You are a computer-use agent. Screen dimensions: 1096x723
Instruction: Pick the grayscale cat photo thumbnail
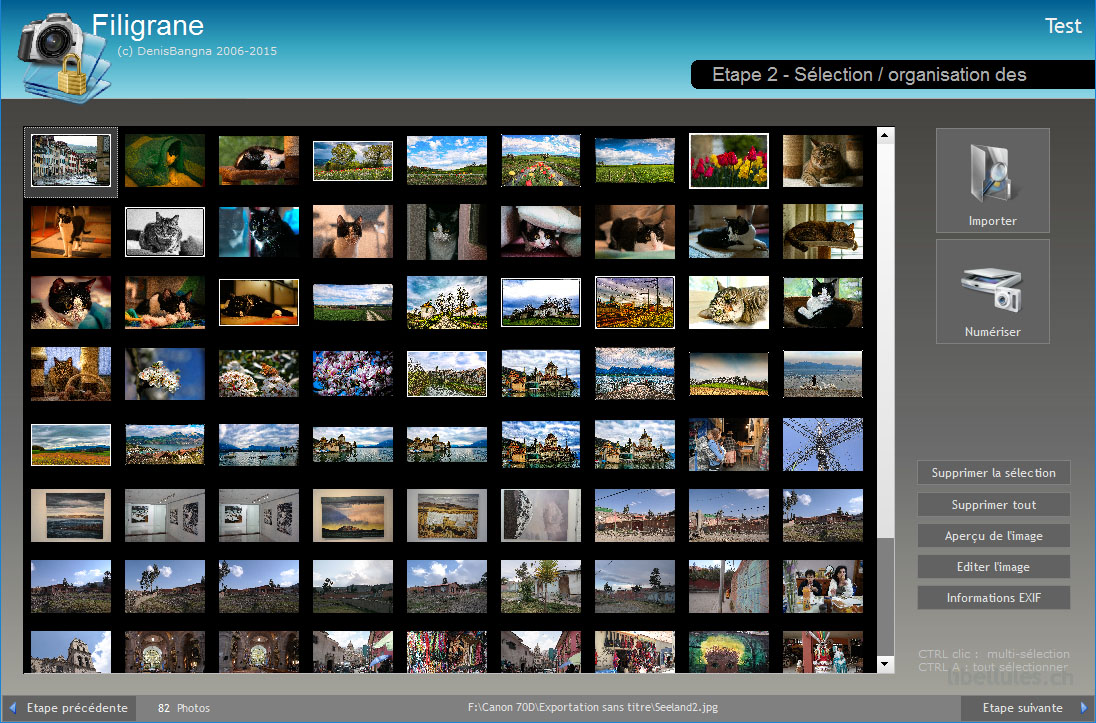165,232
